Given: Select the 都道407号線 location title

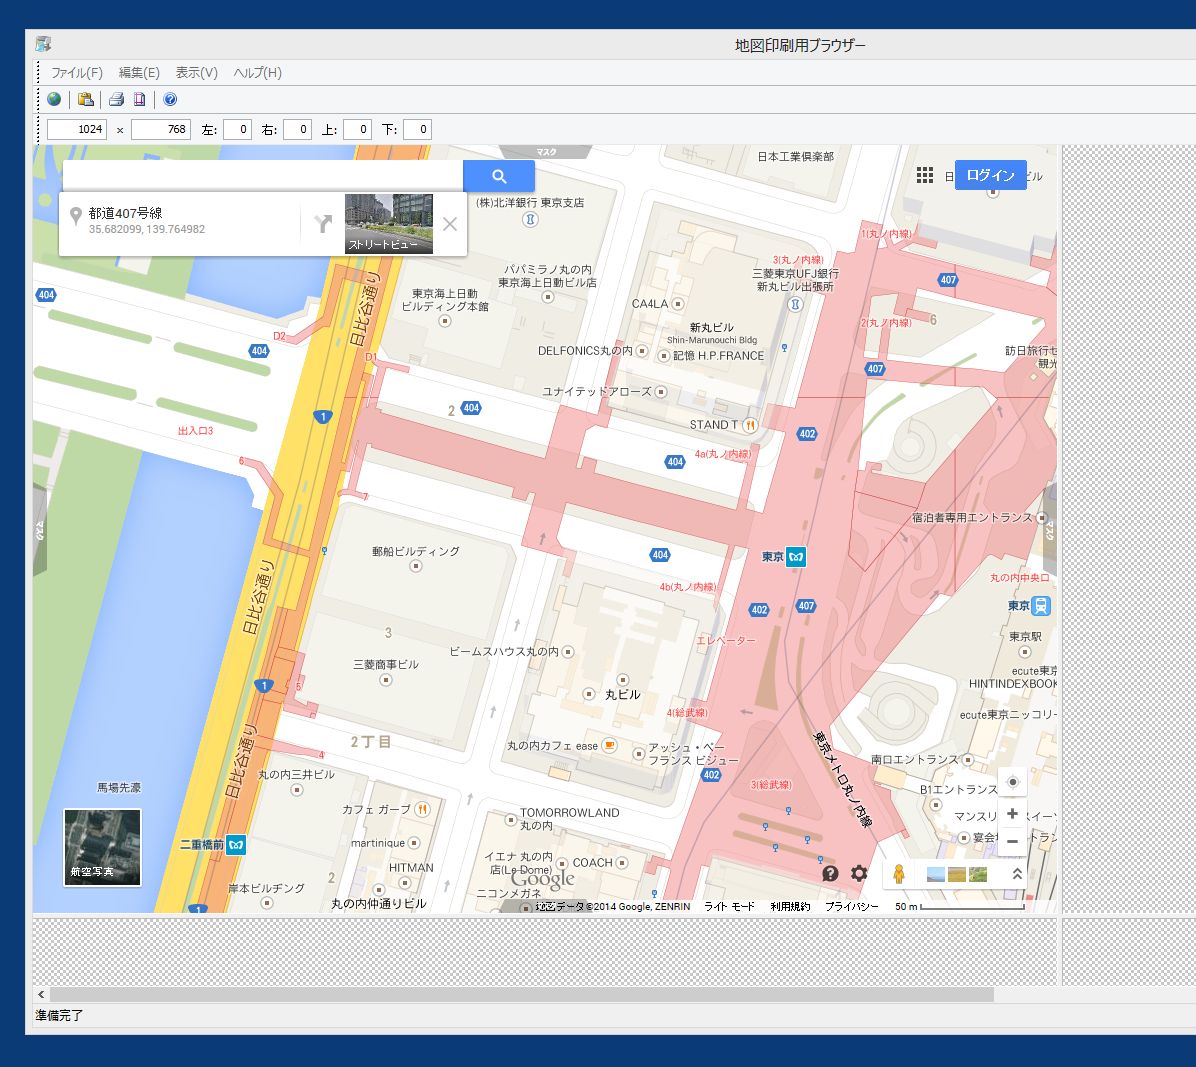Looking at the screenshot, I should (125, 213).
